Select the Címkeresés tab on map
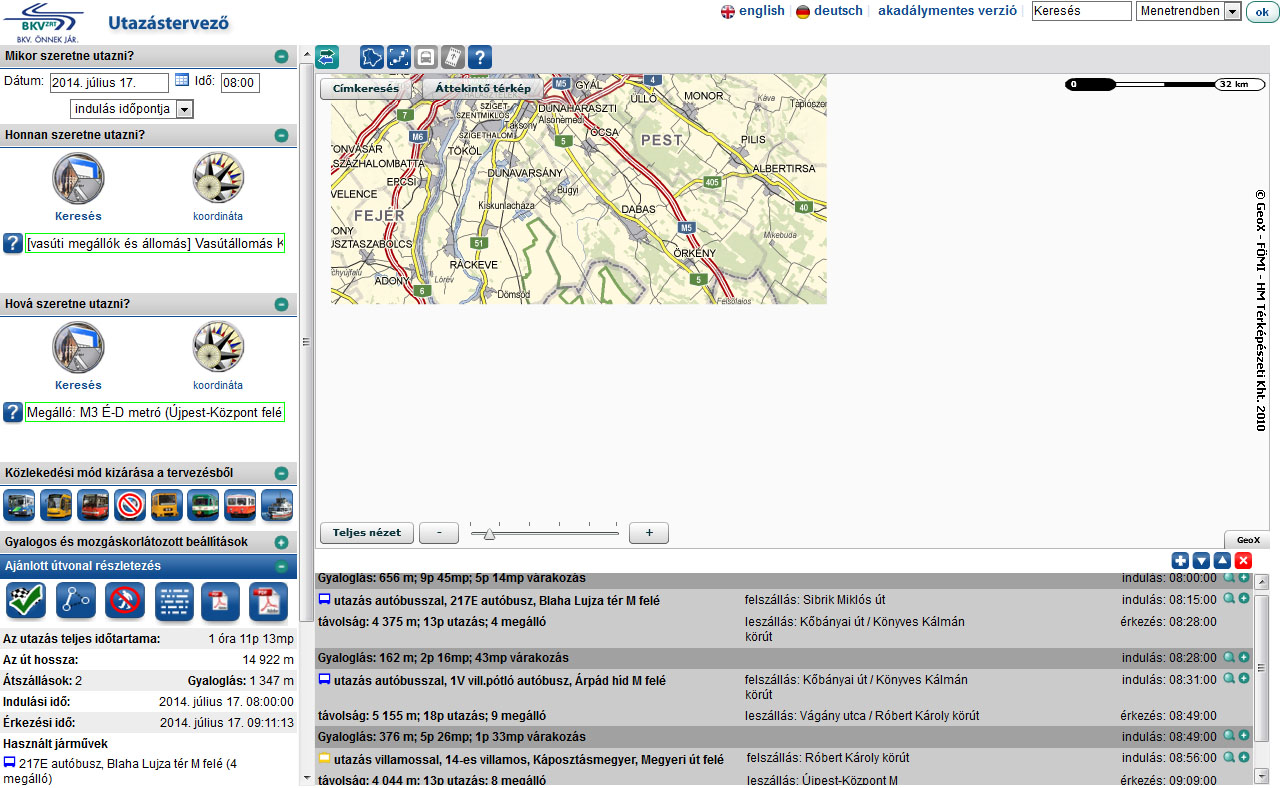1280x788 pixels. pyautogui.click(x=366, y=88)
